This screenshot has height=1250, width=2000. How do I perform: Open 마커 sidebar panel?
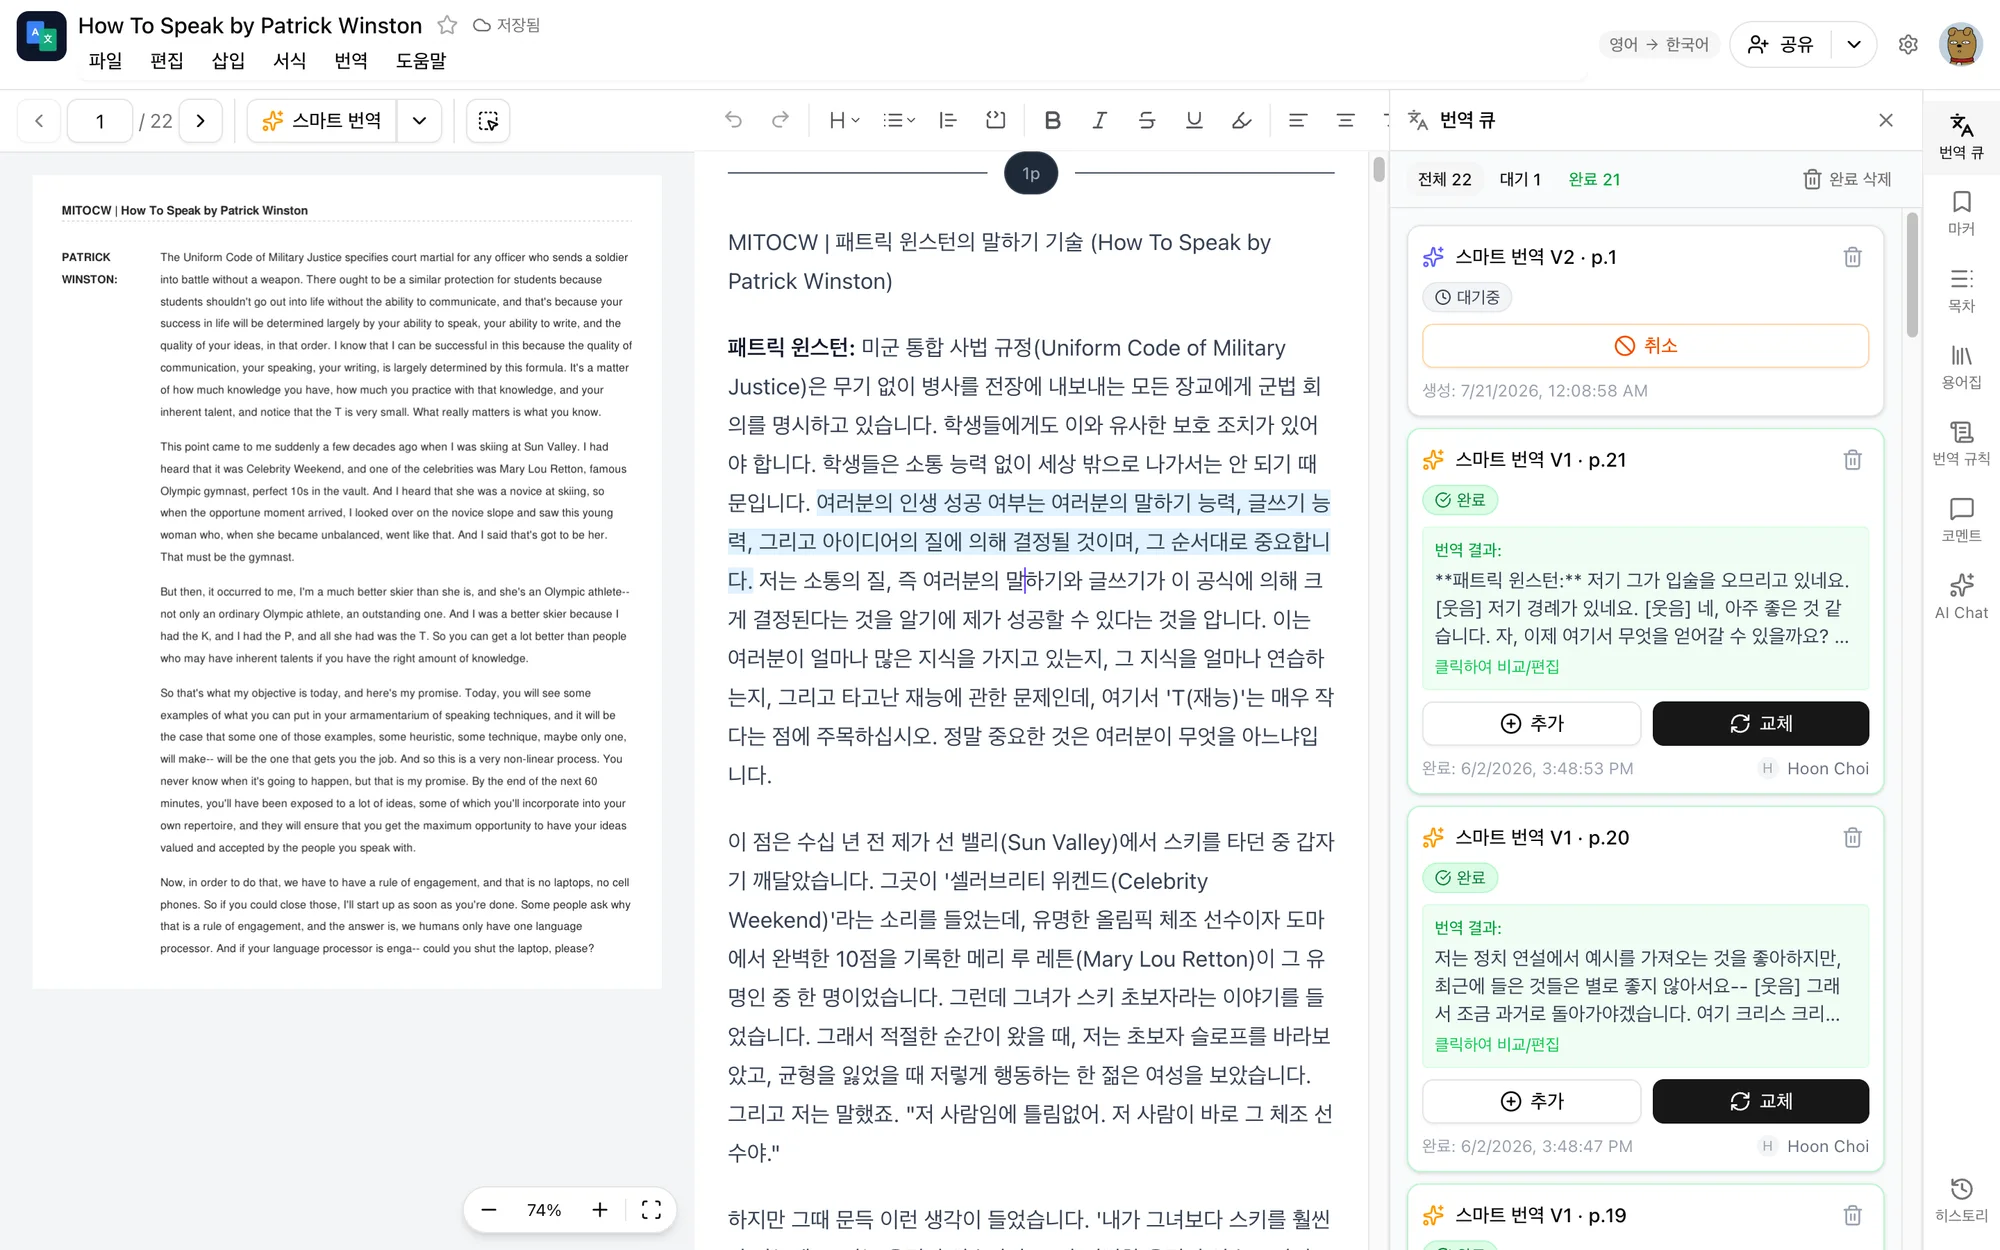pos(1961,213)
